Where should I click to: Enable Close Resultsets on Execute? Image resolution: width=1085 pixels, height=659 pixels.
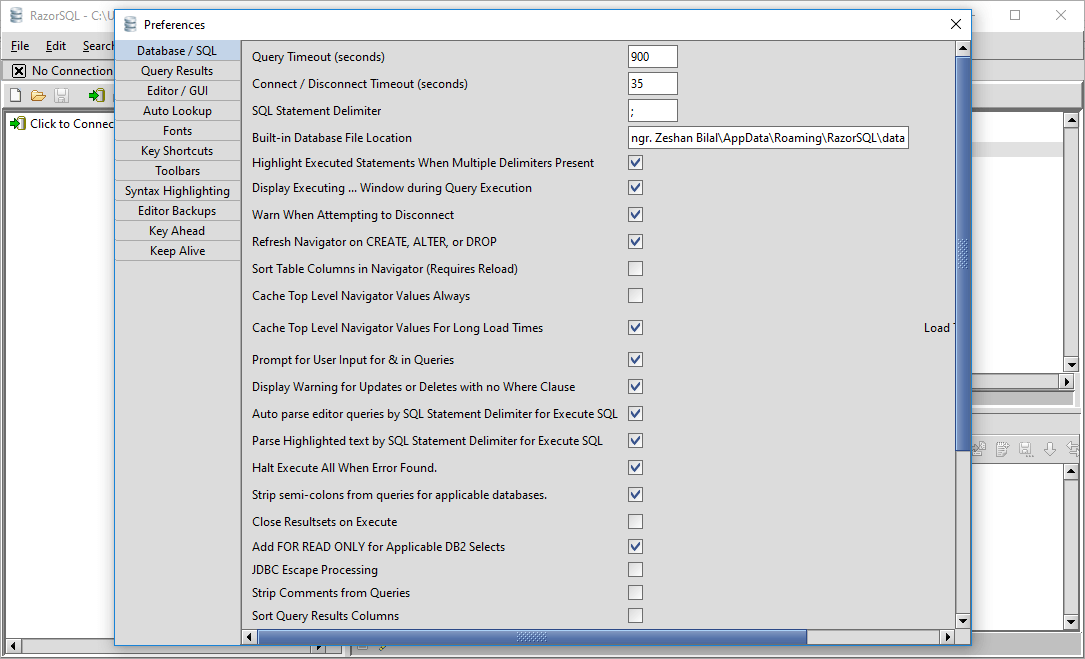635,522
